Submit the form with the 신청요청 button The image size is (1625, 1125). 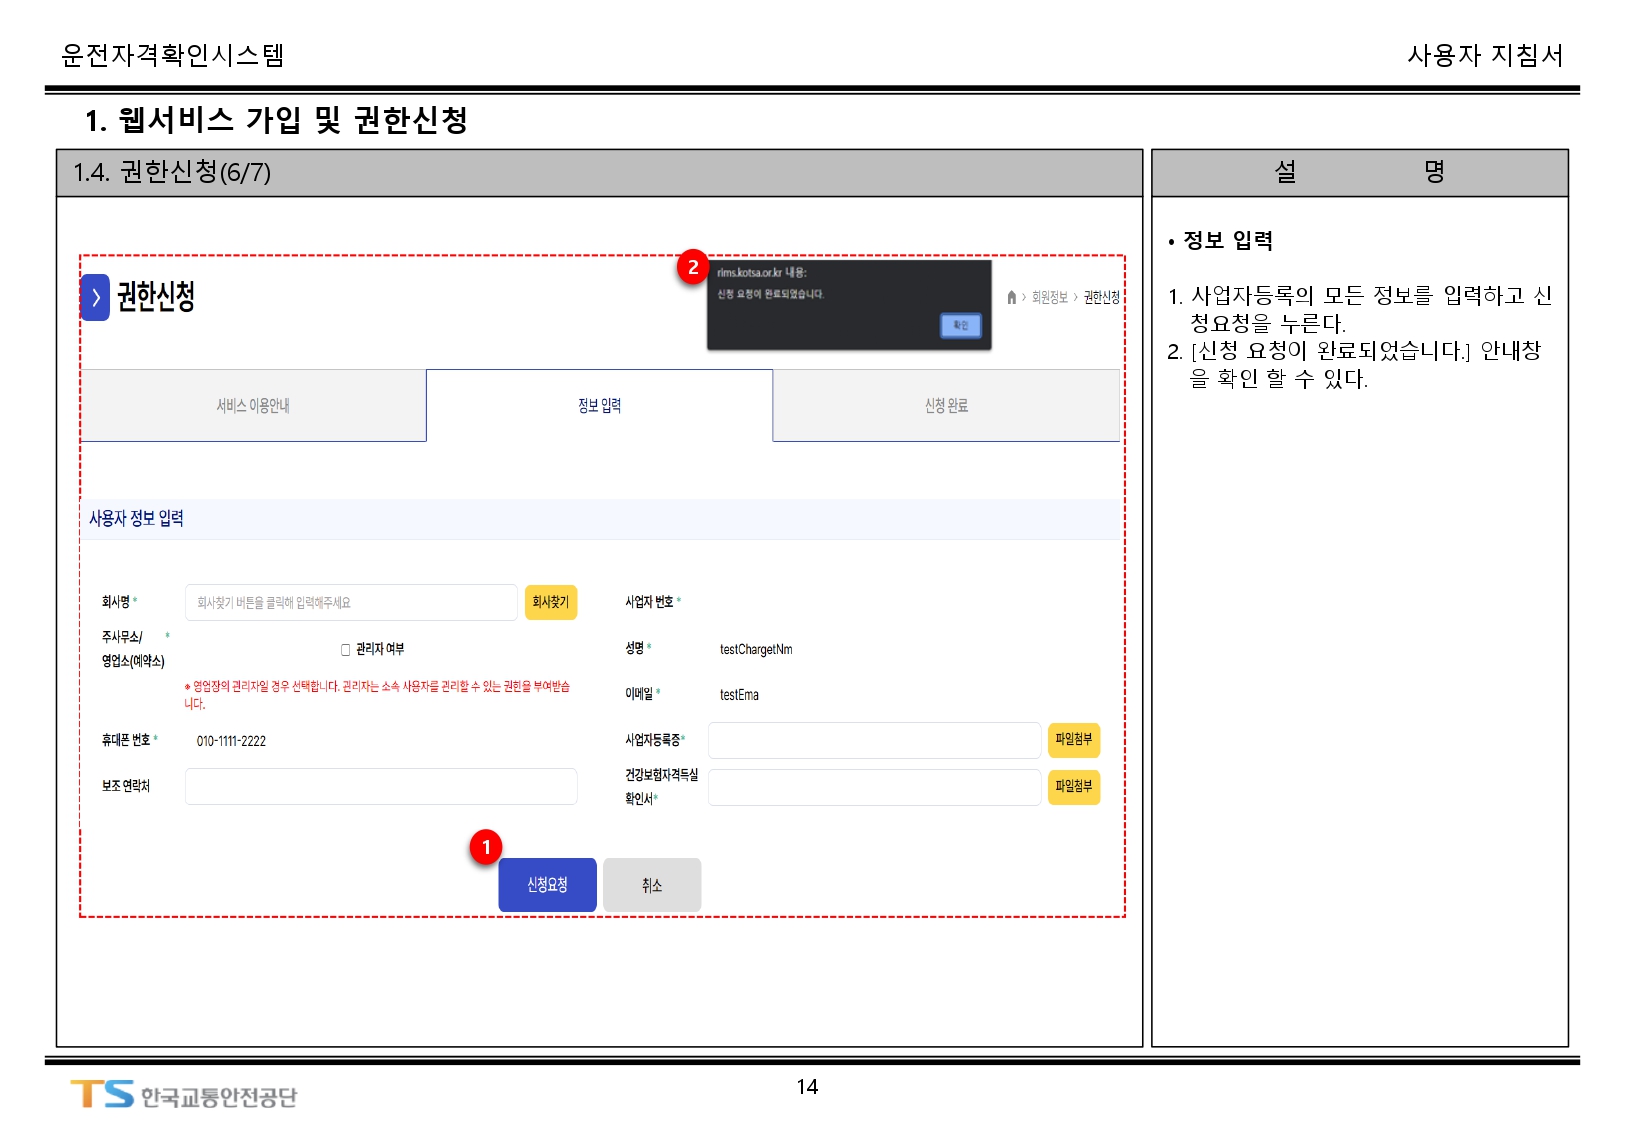tap(547, 885)
